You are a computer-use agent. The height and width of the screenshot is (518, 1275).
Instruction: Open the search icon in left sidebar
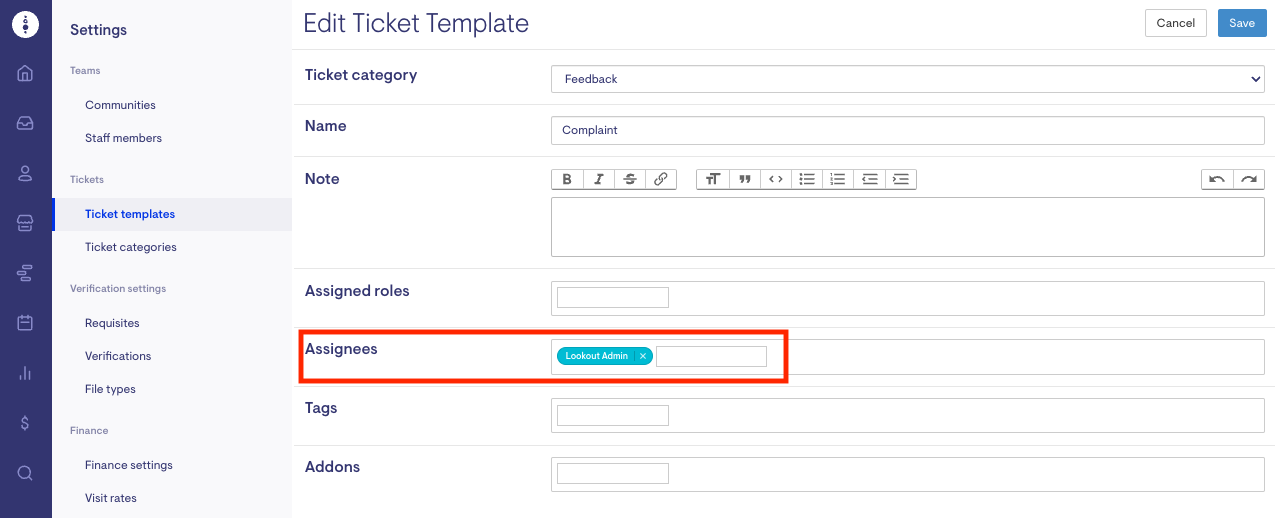click(25, 473)
